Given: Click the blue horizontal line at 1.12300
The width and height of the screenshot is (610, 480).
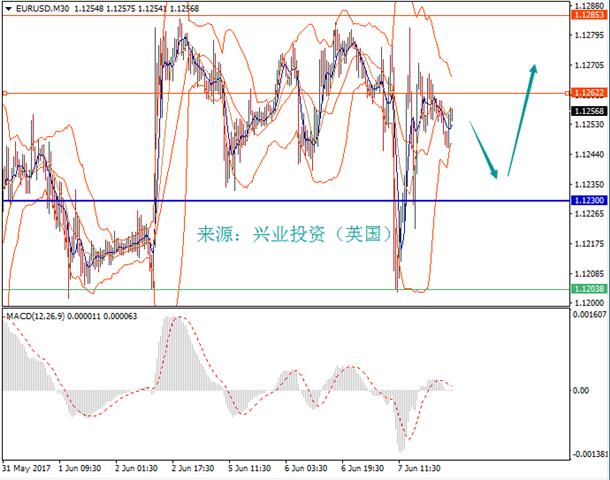Looking at the screenshot, I should point(286,201).
